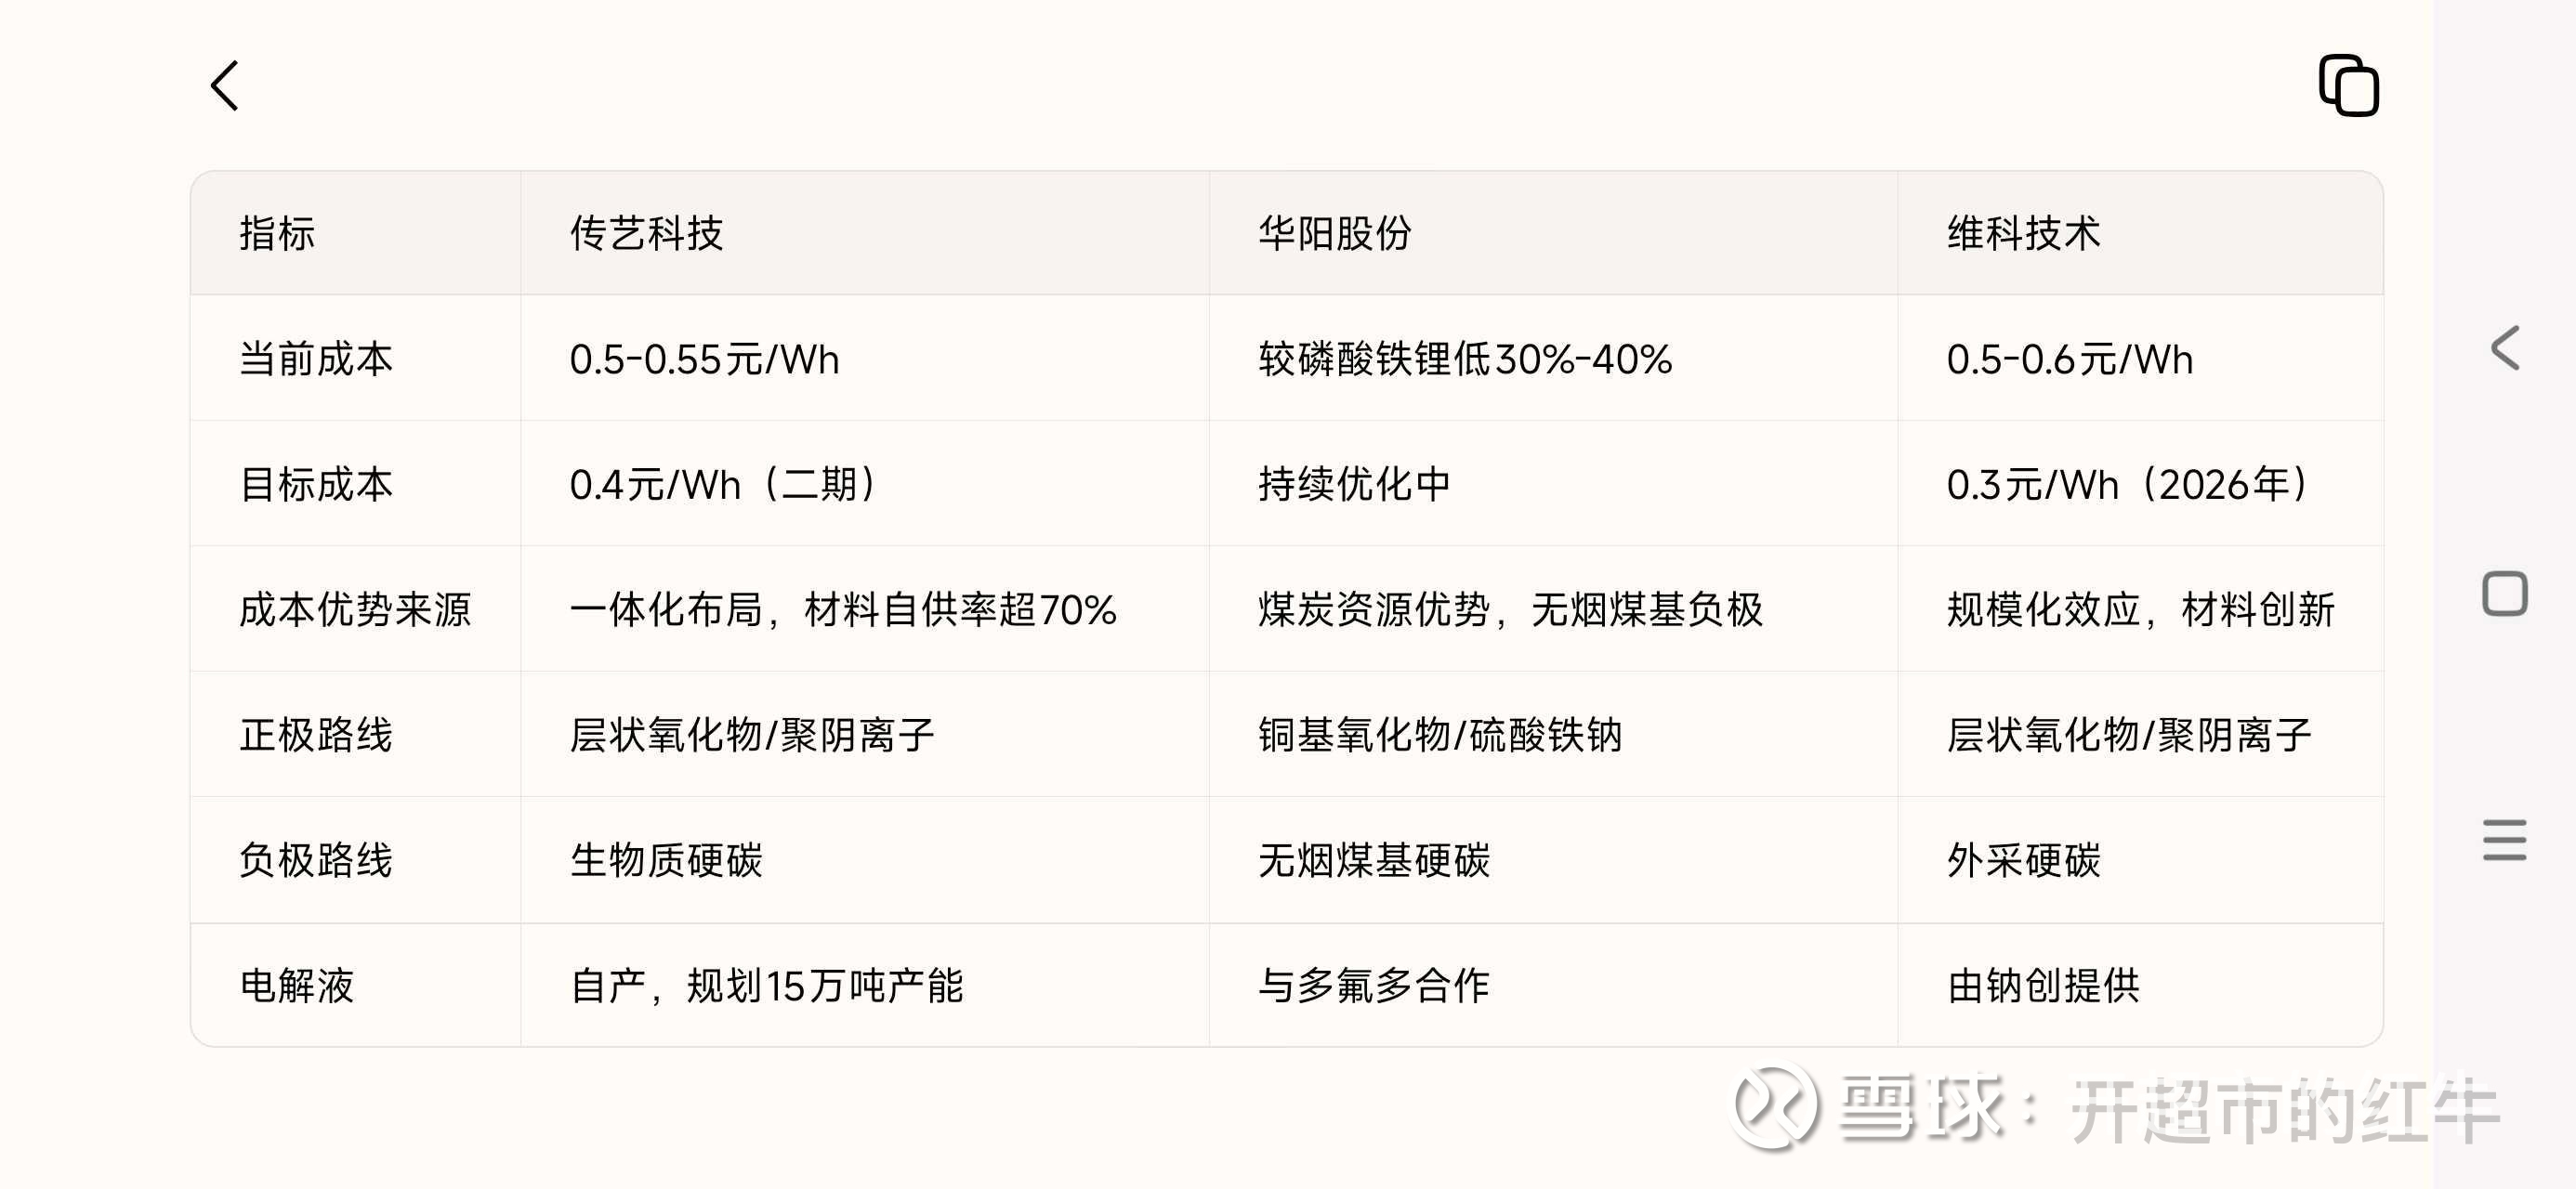Viewport: 2576px width, 1189px height.
Task: Click the 较磷酸铁锂低30%-40% cell
Action: point(1465,359)
